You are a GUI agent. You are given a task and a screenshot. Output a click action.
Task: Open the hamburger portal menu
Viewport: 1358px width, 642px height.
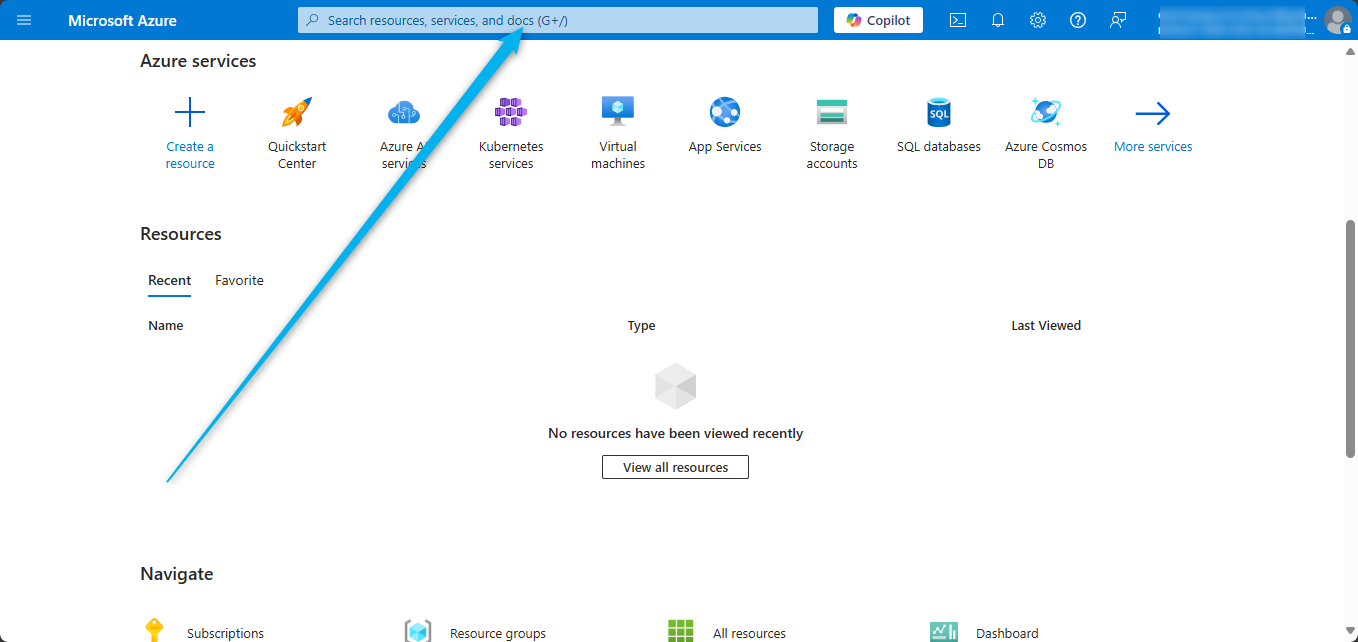(x=24, y=20)
